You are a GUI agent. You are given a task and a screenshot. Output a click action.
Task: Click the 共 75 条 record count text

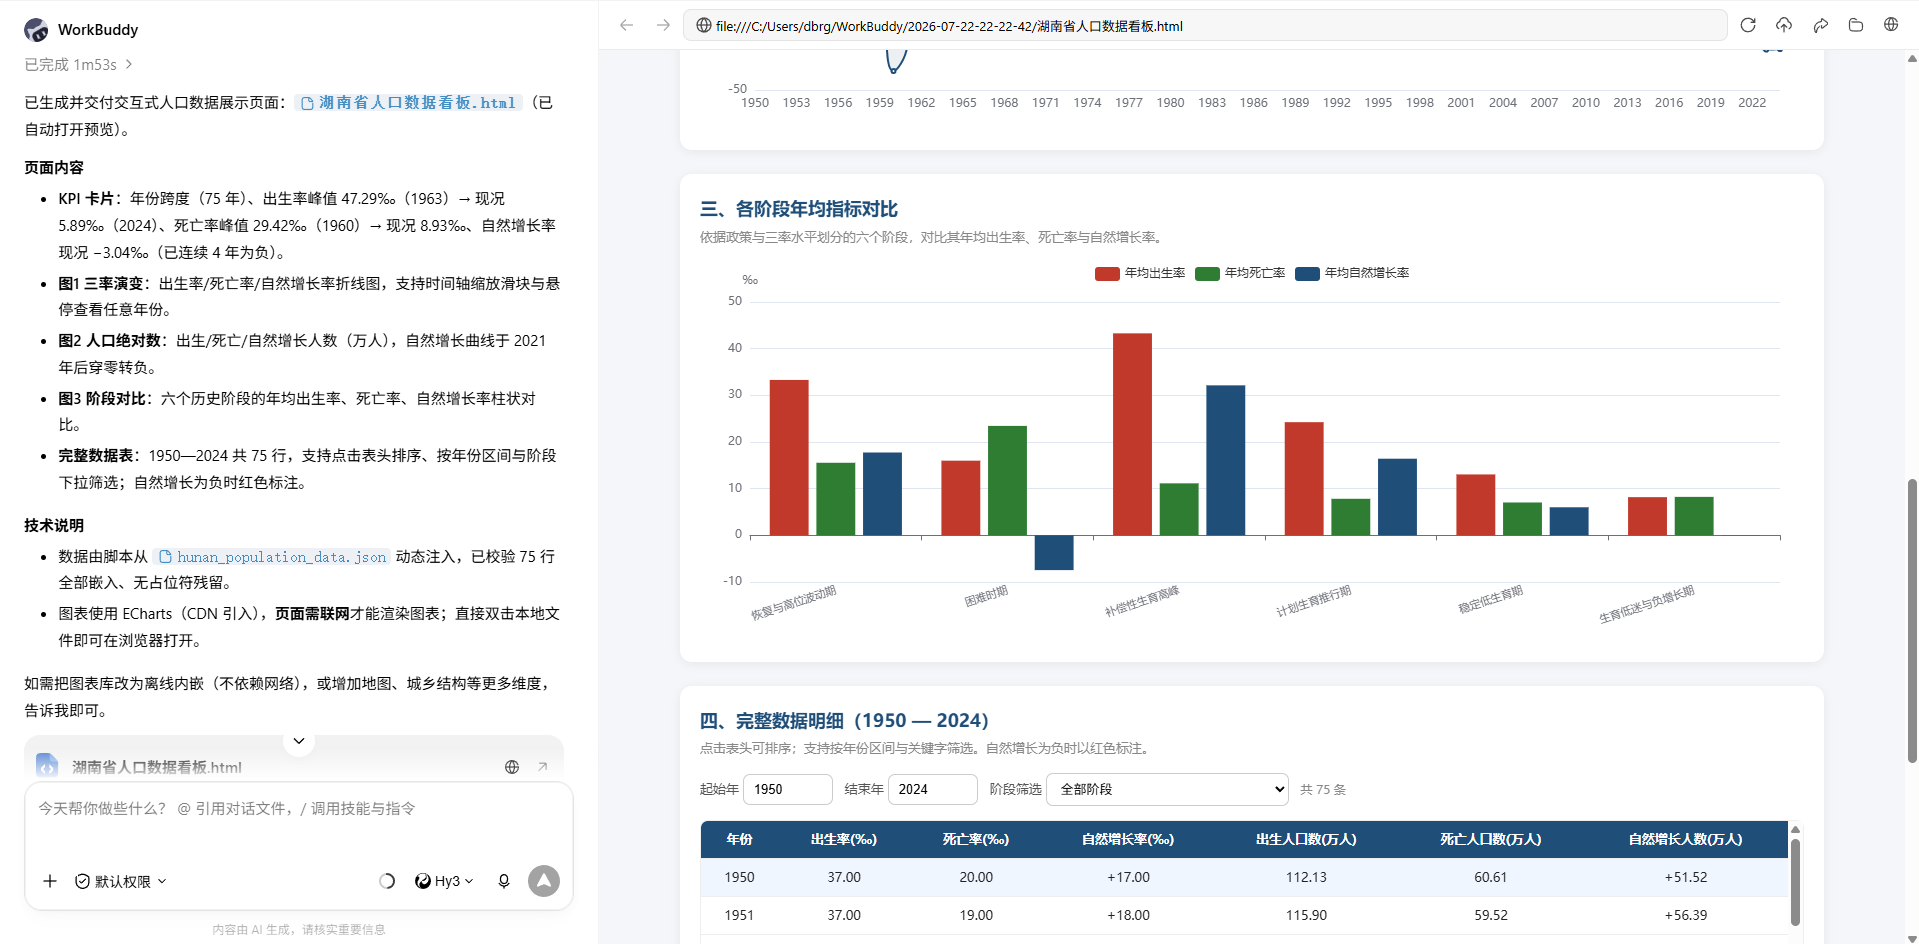click(1323, 789)
